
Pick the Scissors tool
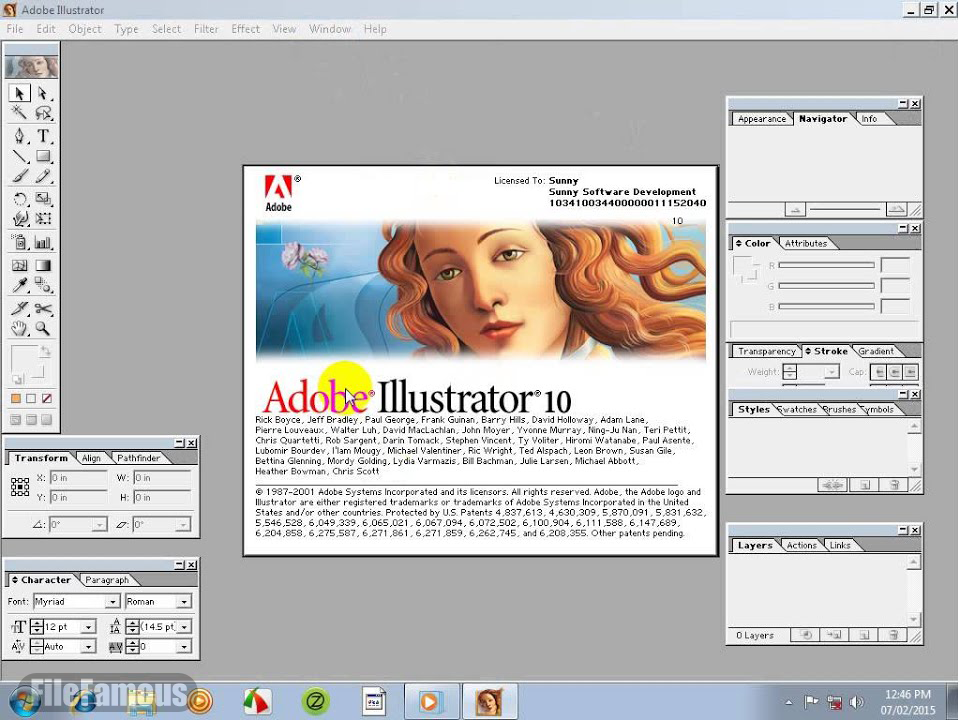coord(43,309)
